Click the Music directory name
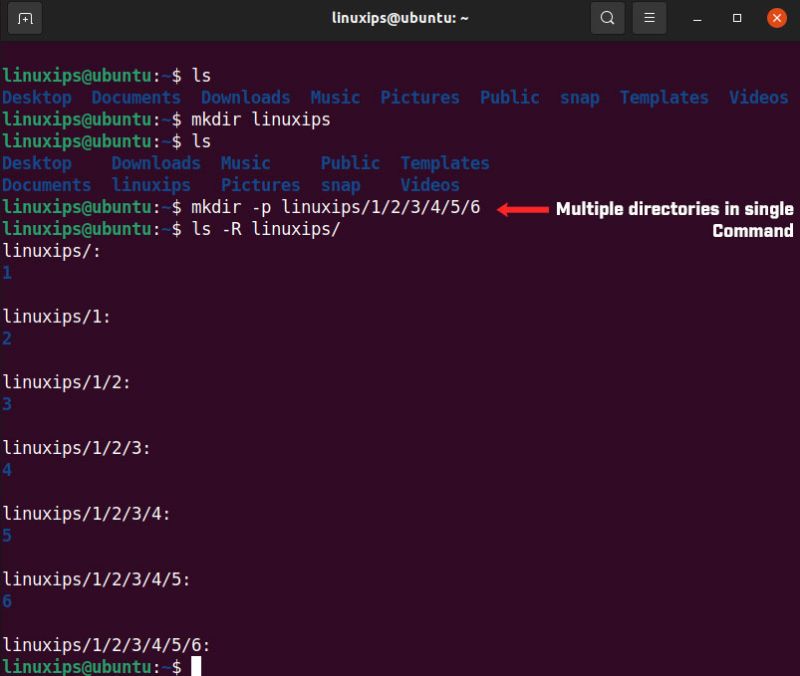800x676 pixels. coord(335,97)
